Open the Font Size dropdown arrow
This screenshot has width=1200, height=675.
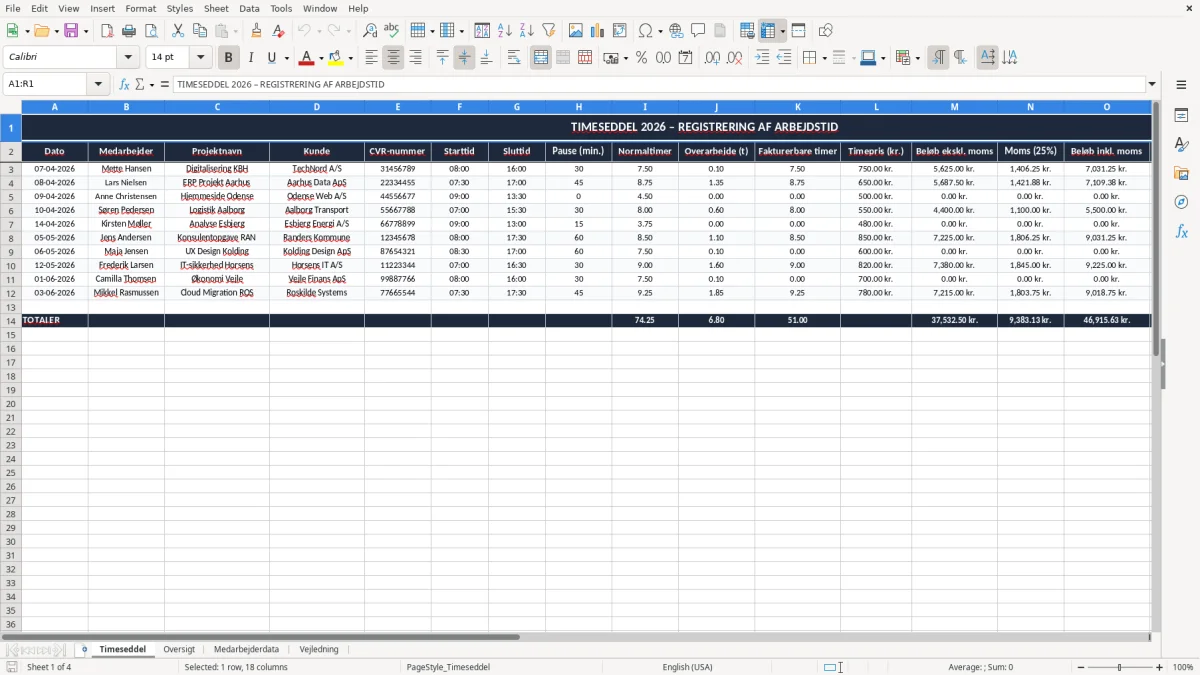pyautogui.click(x=200, y=58)
